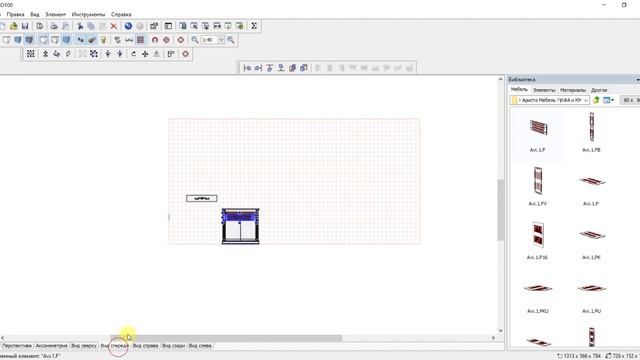Toggle the wireframe view mode icon
The width and height of the screenshot is (640, 360).
(6, 40)
